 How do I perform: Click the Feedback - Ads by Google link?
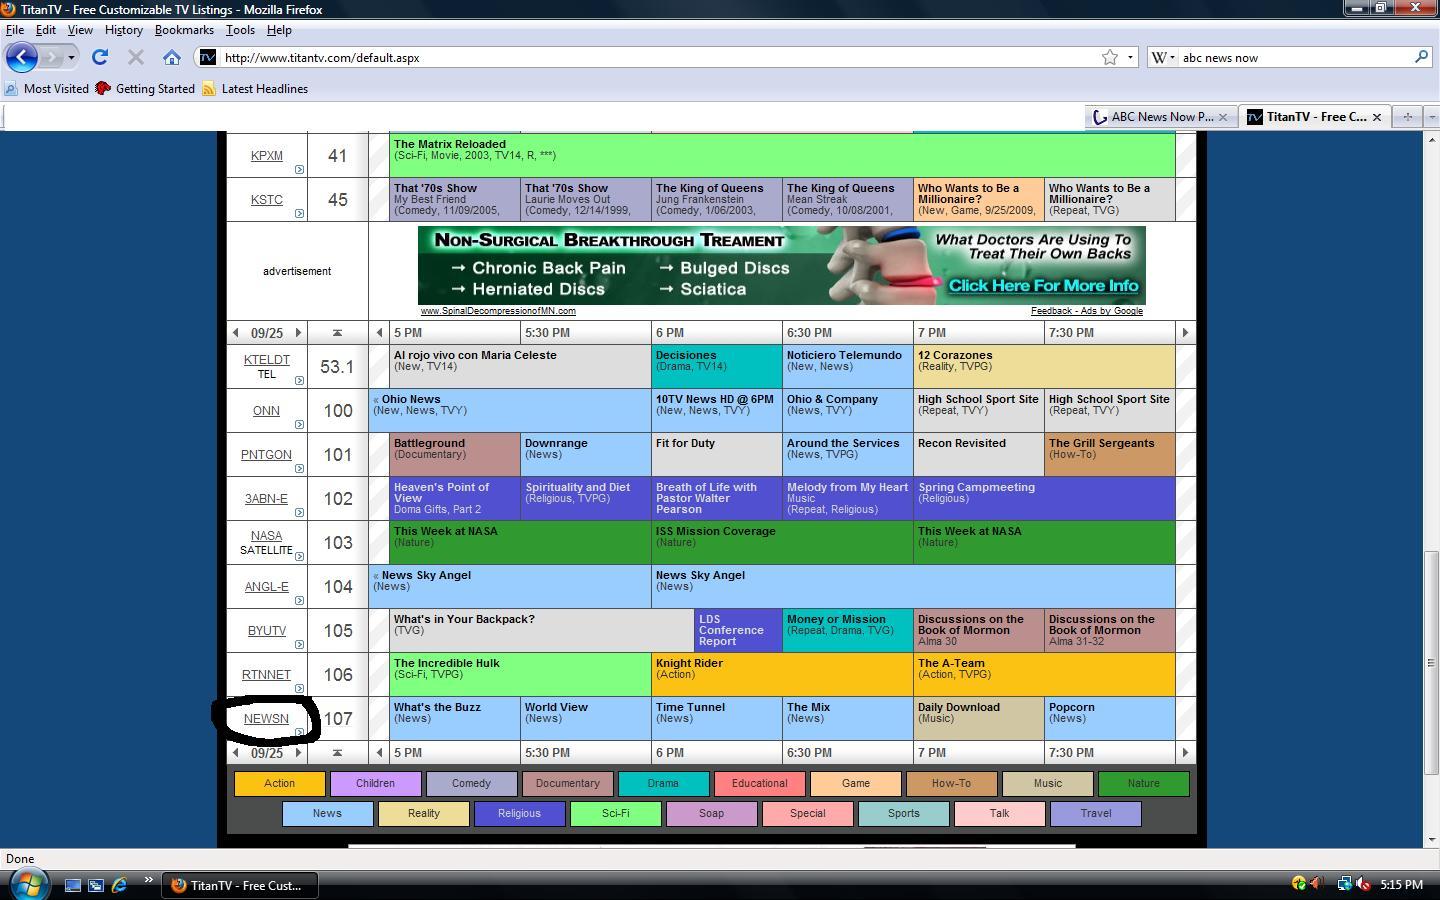[x=1087, y=311]
